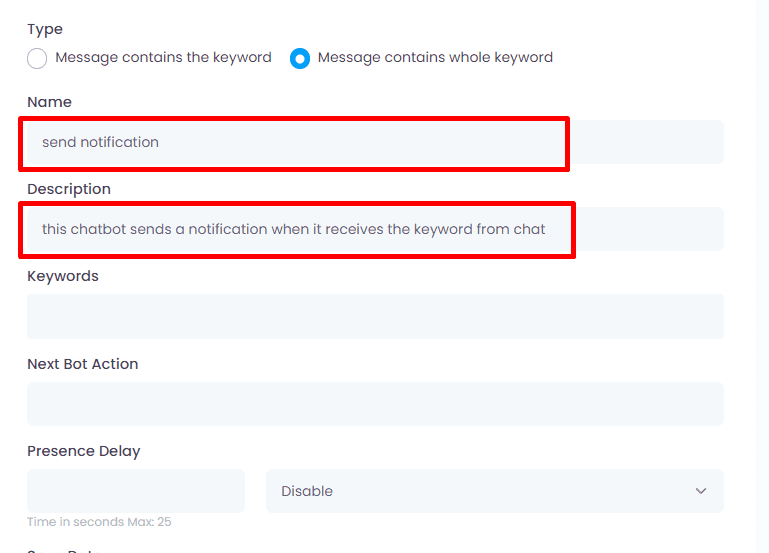This screenshot has width=769, height=553.
Task: Open the "Disable" presence dropdown
Action: 494,491
